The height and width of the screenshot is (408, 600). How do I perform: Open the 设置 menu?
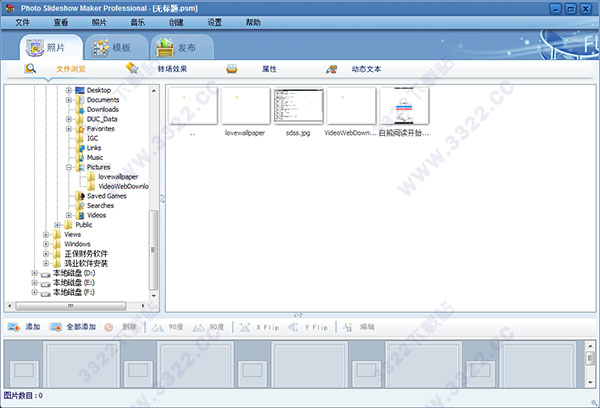[x=215, y=23]
